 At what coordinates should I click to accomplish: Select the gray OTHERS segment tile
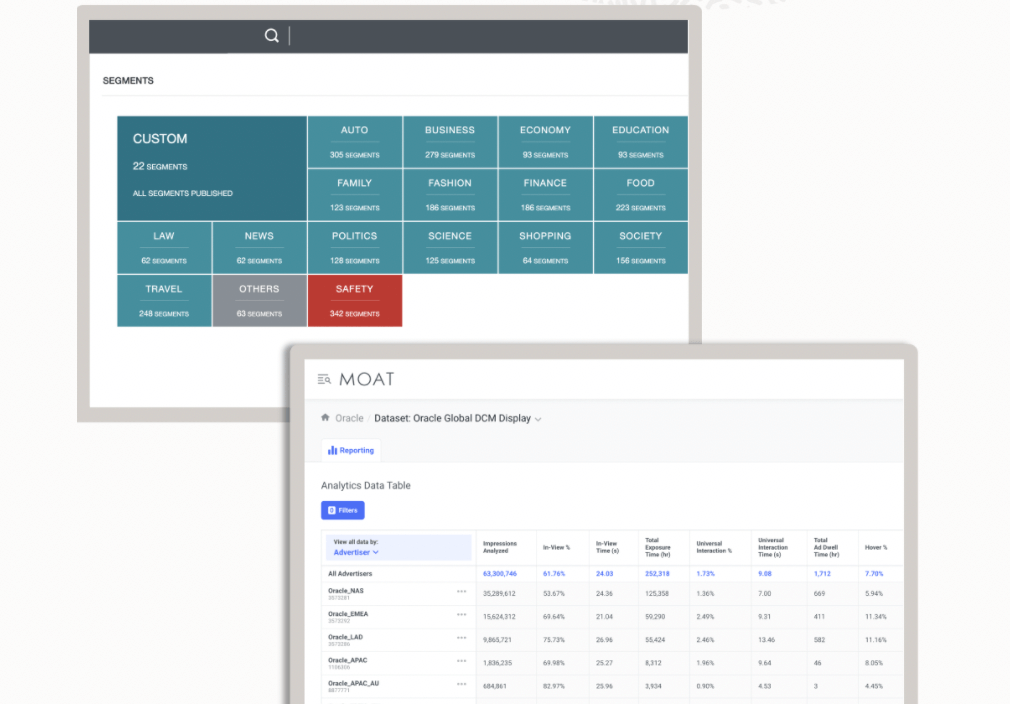point(260,301)
